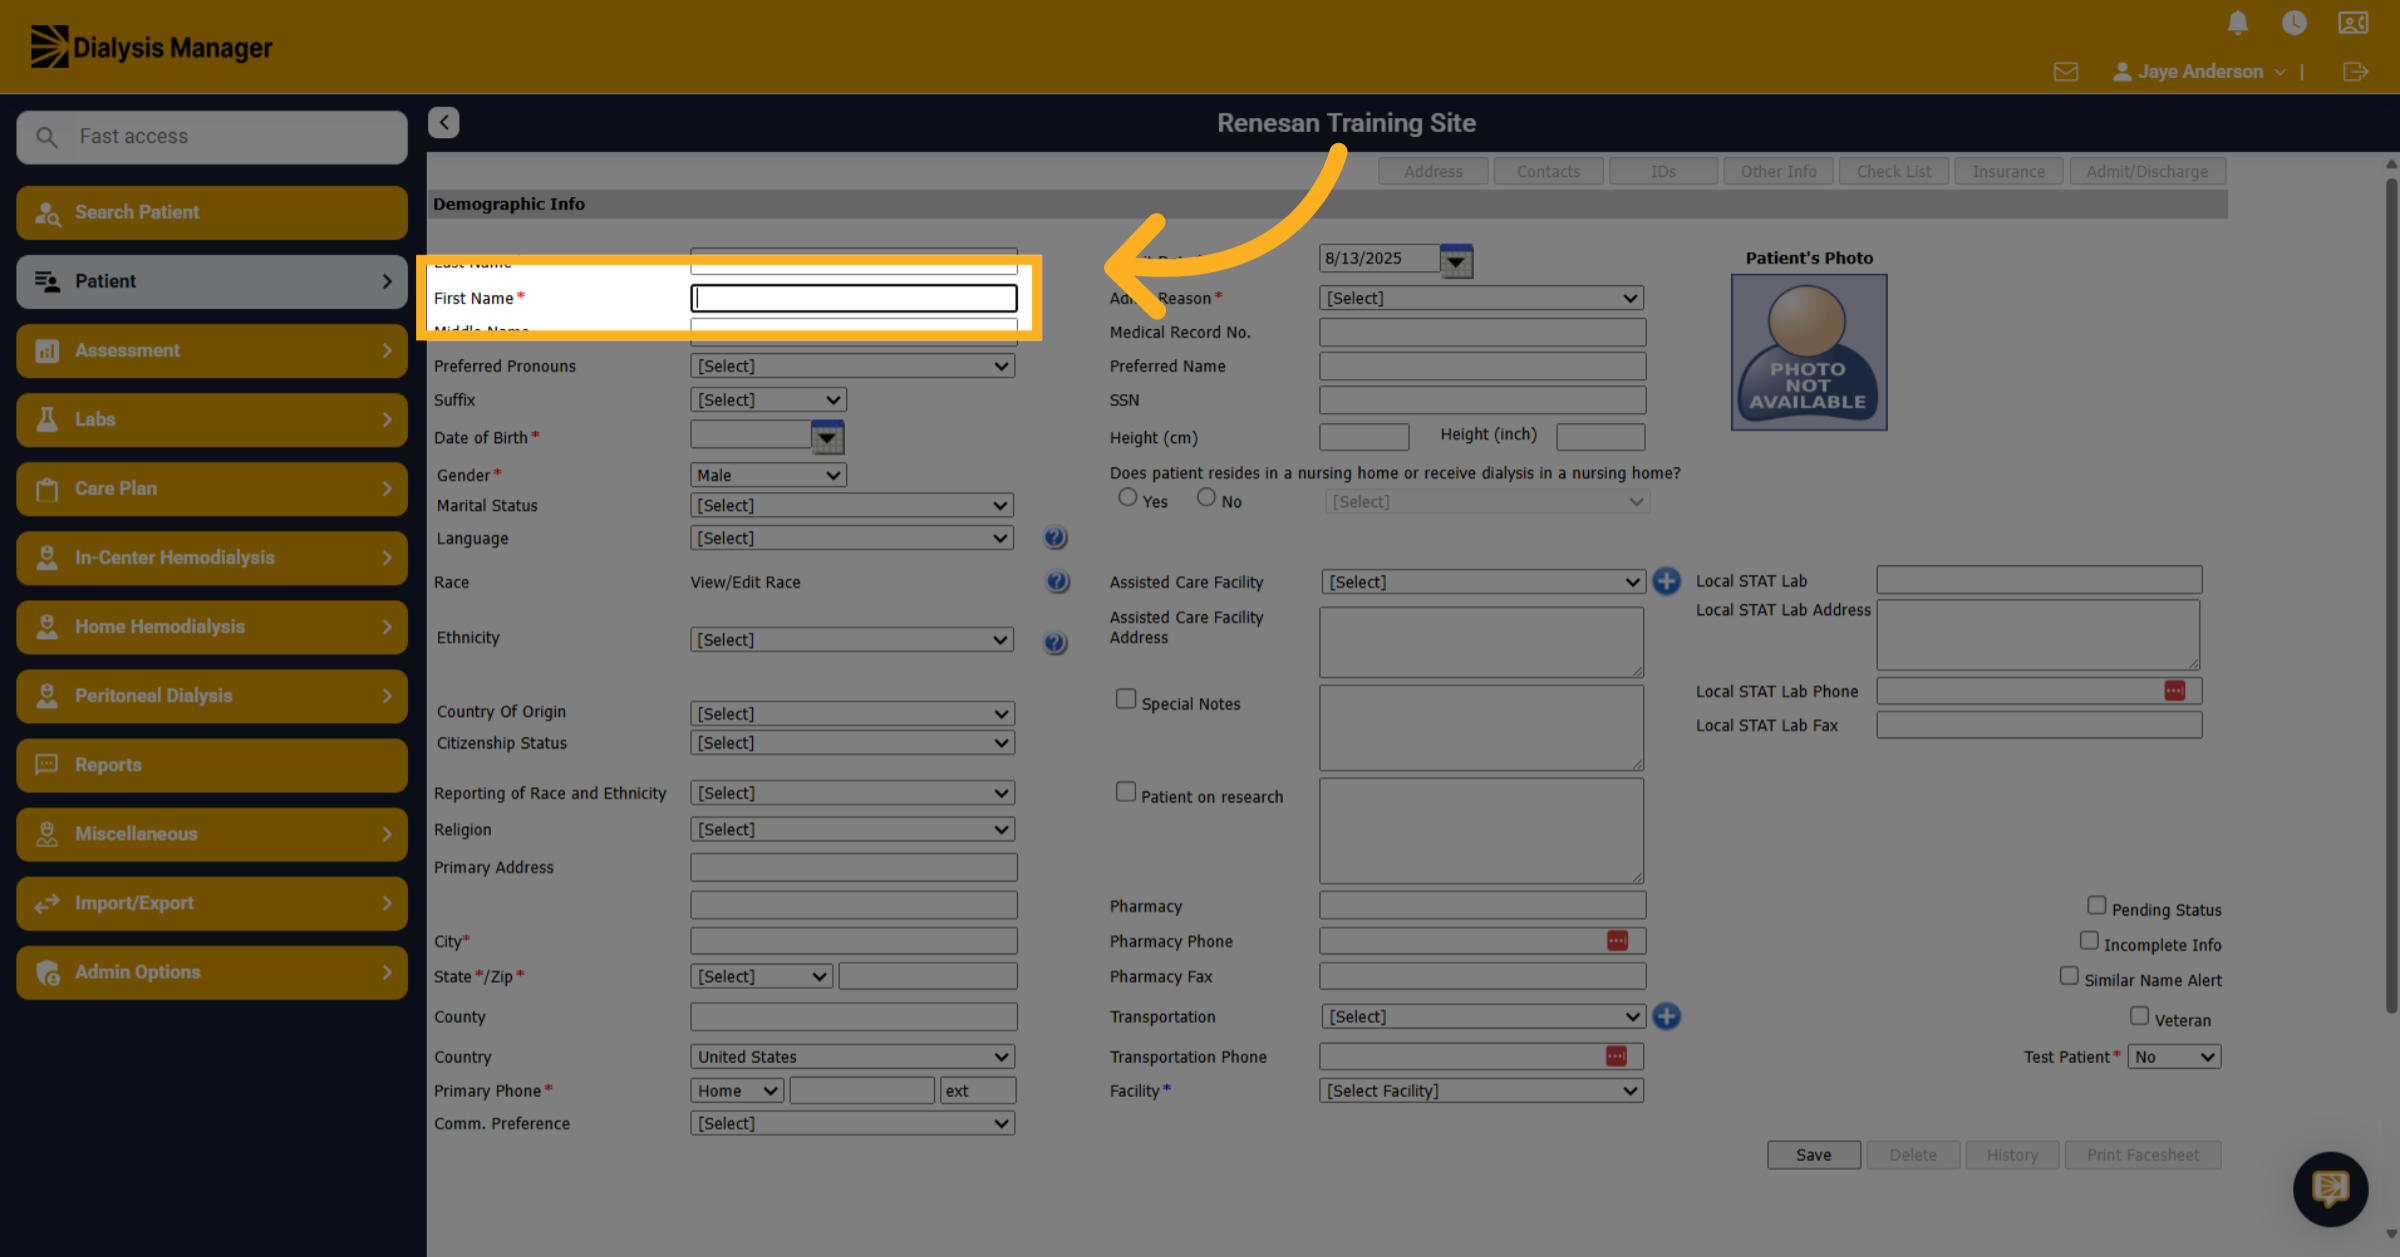Click Language help question icon

[x=1055, y=538]
